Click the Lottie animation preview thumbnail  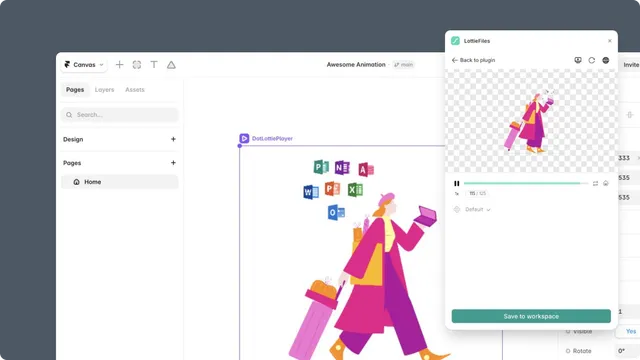(x=531, y=121)
